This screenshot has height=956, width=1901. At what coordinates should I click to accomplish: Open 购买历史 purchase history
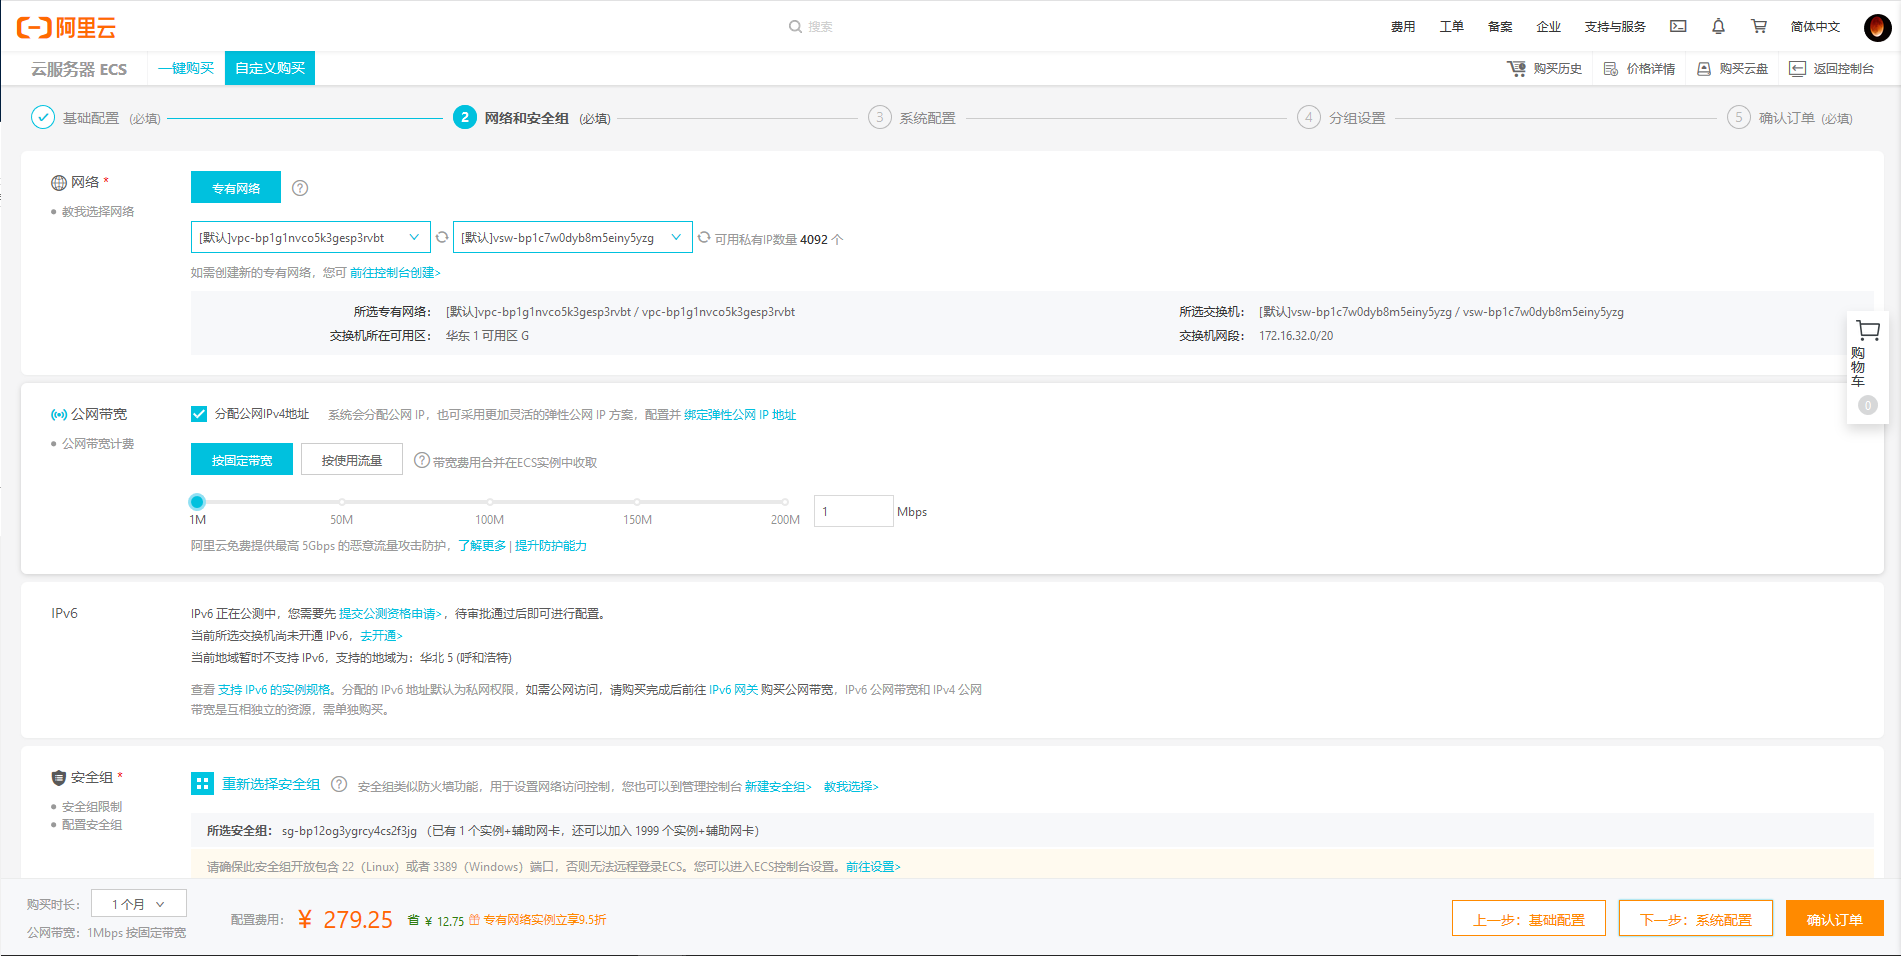pos(1545,69)
